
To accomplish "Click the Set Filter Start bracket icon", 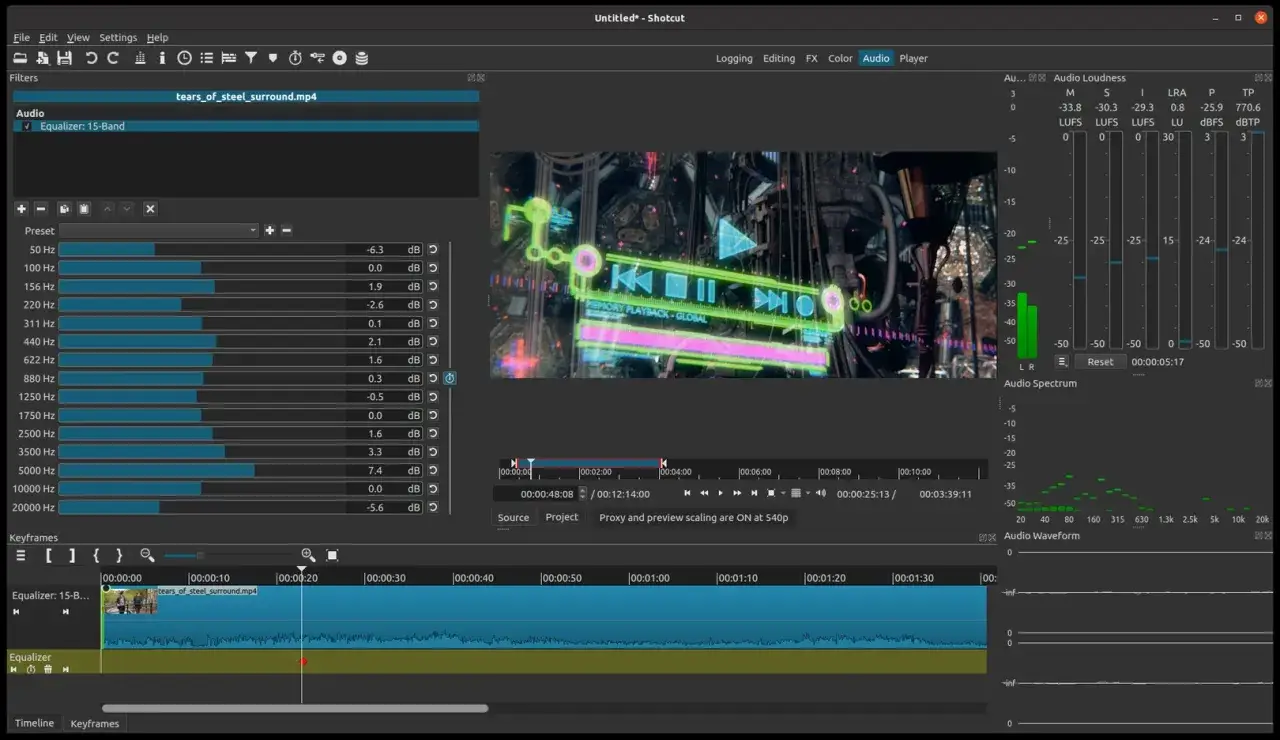I will 50,556.
